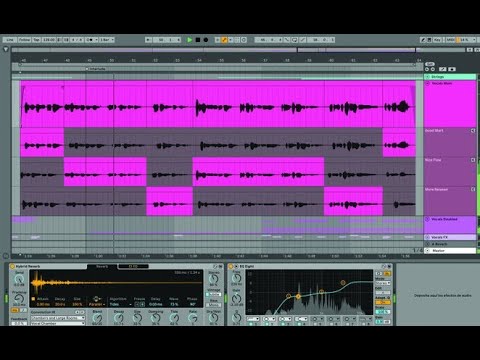Click the Stop transport button
Screen dimensions: 480x360
(198, 40)
